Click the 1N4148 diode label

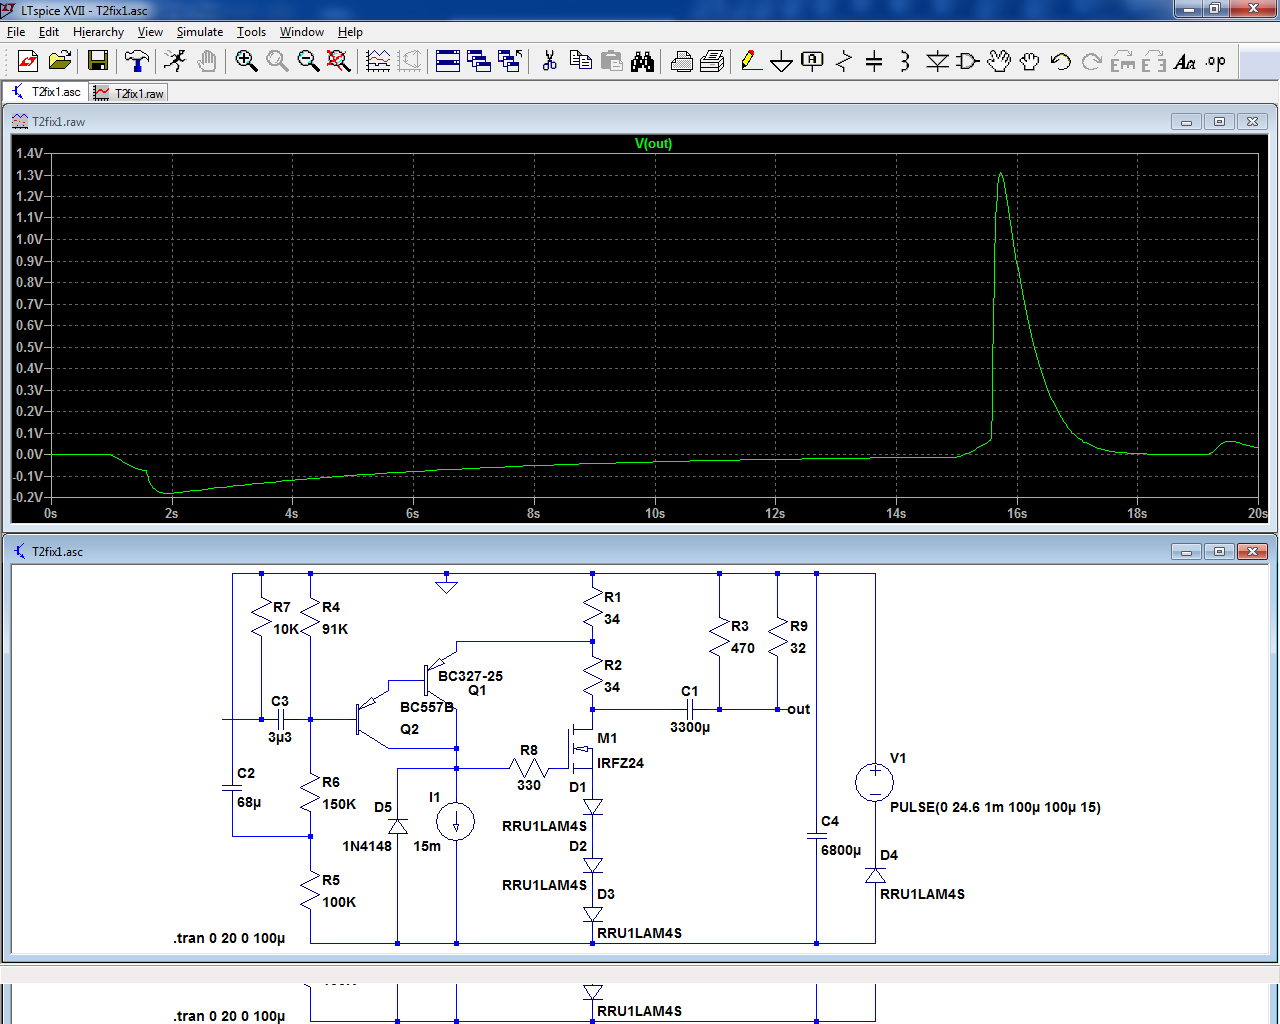(367, 846)
